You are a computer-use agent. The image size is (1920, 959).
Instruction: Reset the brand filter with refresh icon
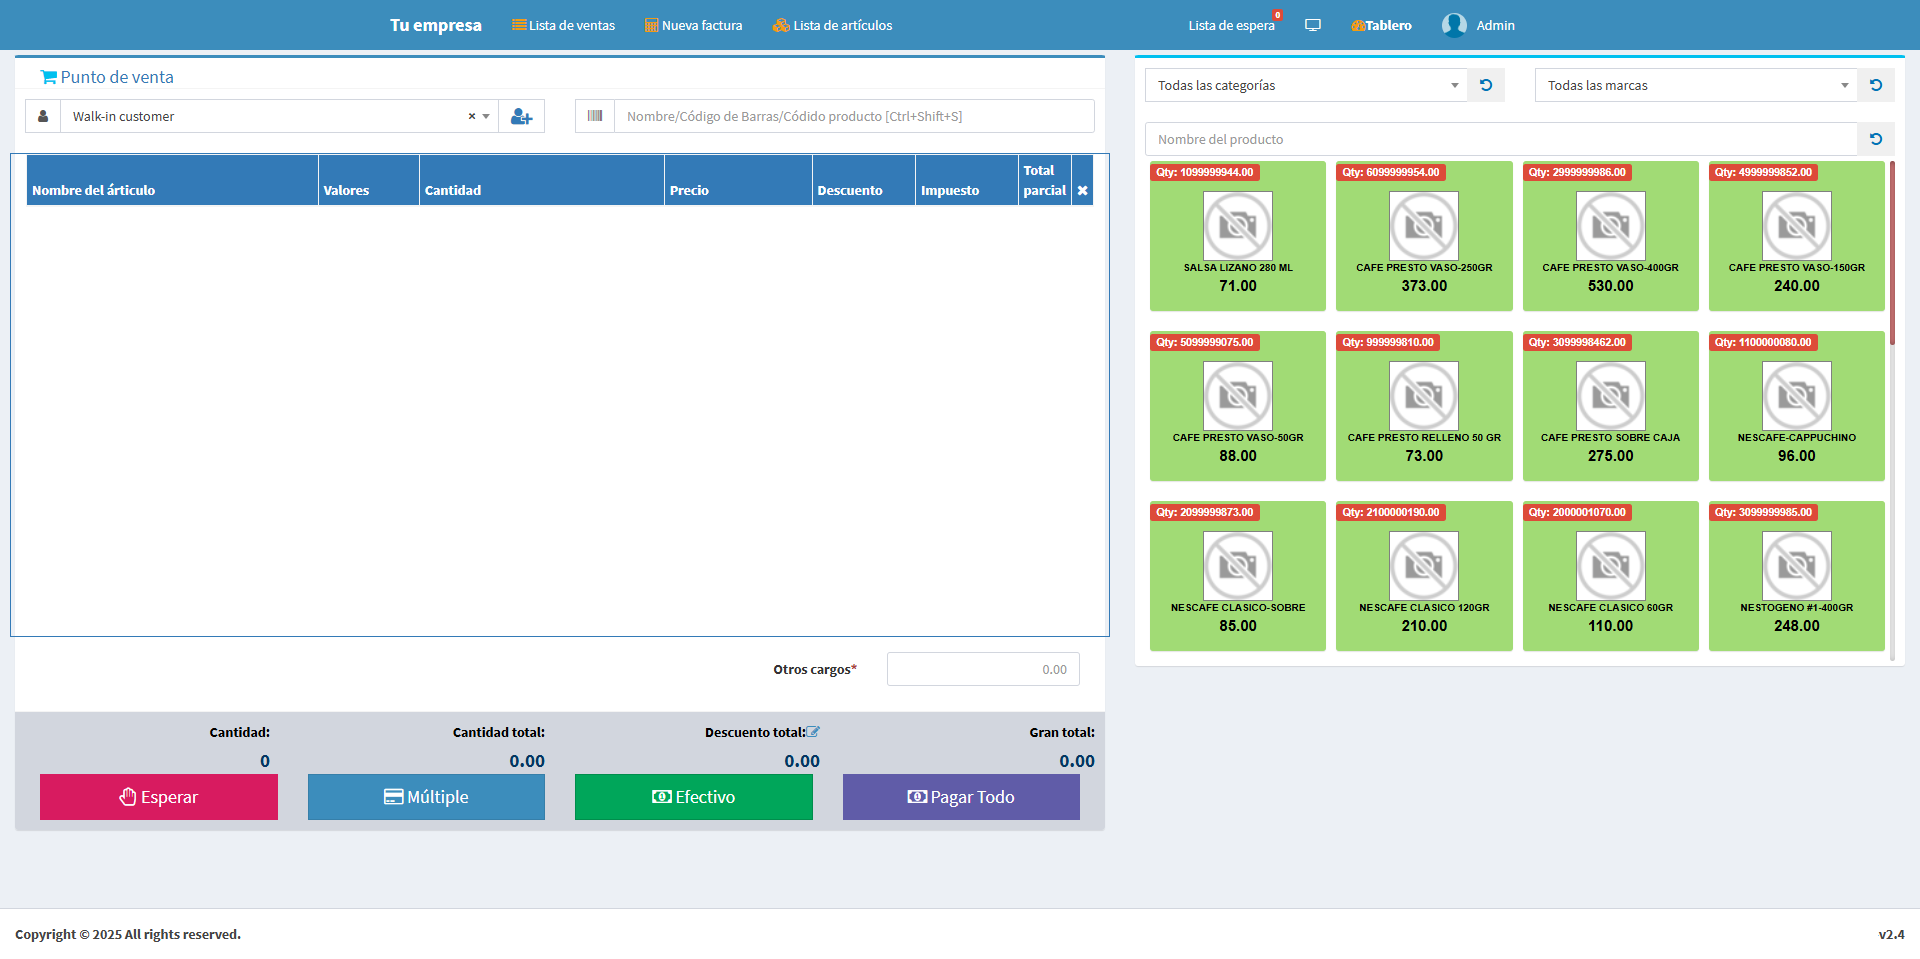[x=1876, y=86]
